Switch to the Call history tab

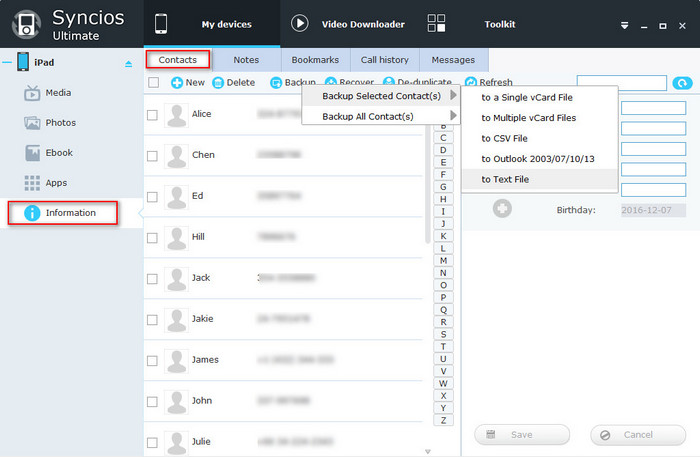(x=384, y=60)
